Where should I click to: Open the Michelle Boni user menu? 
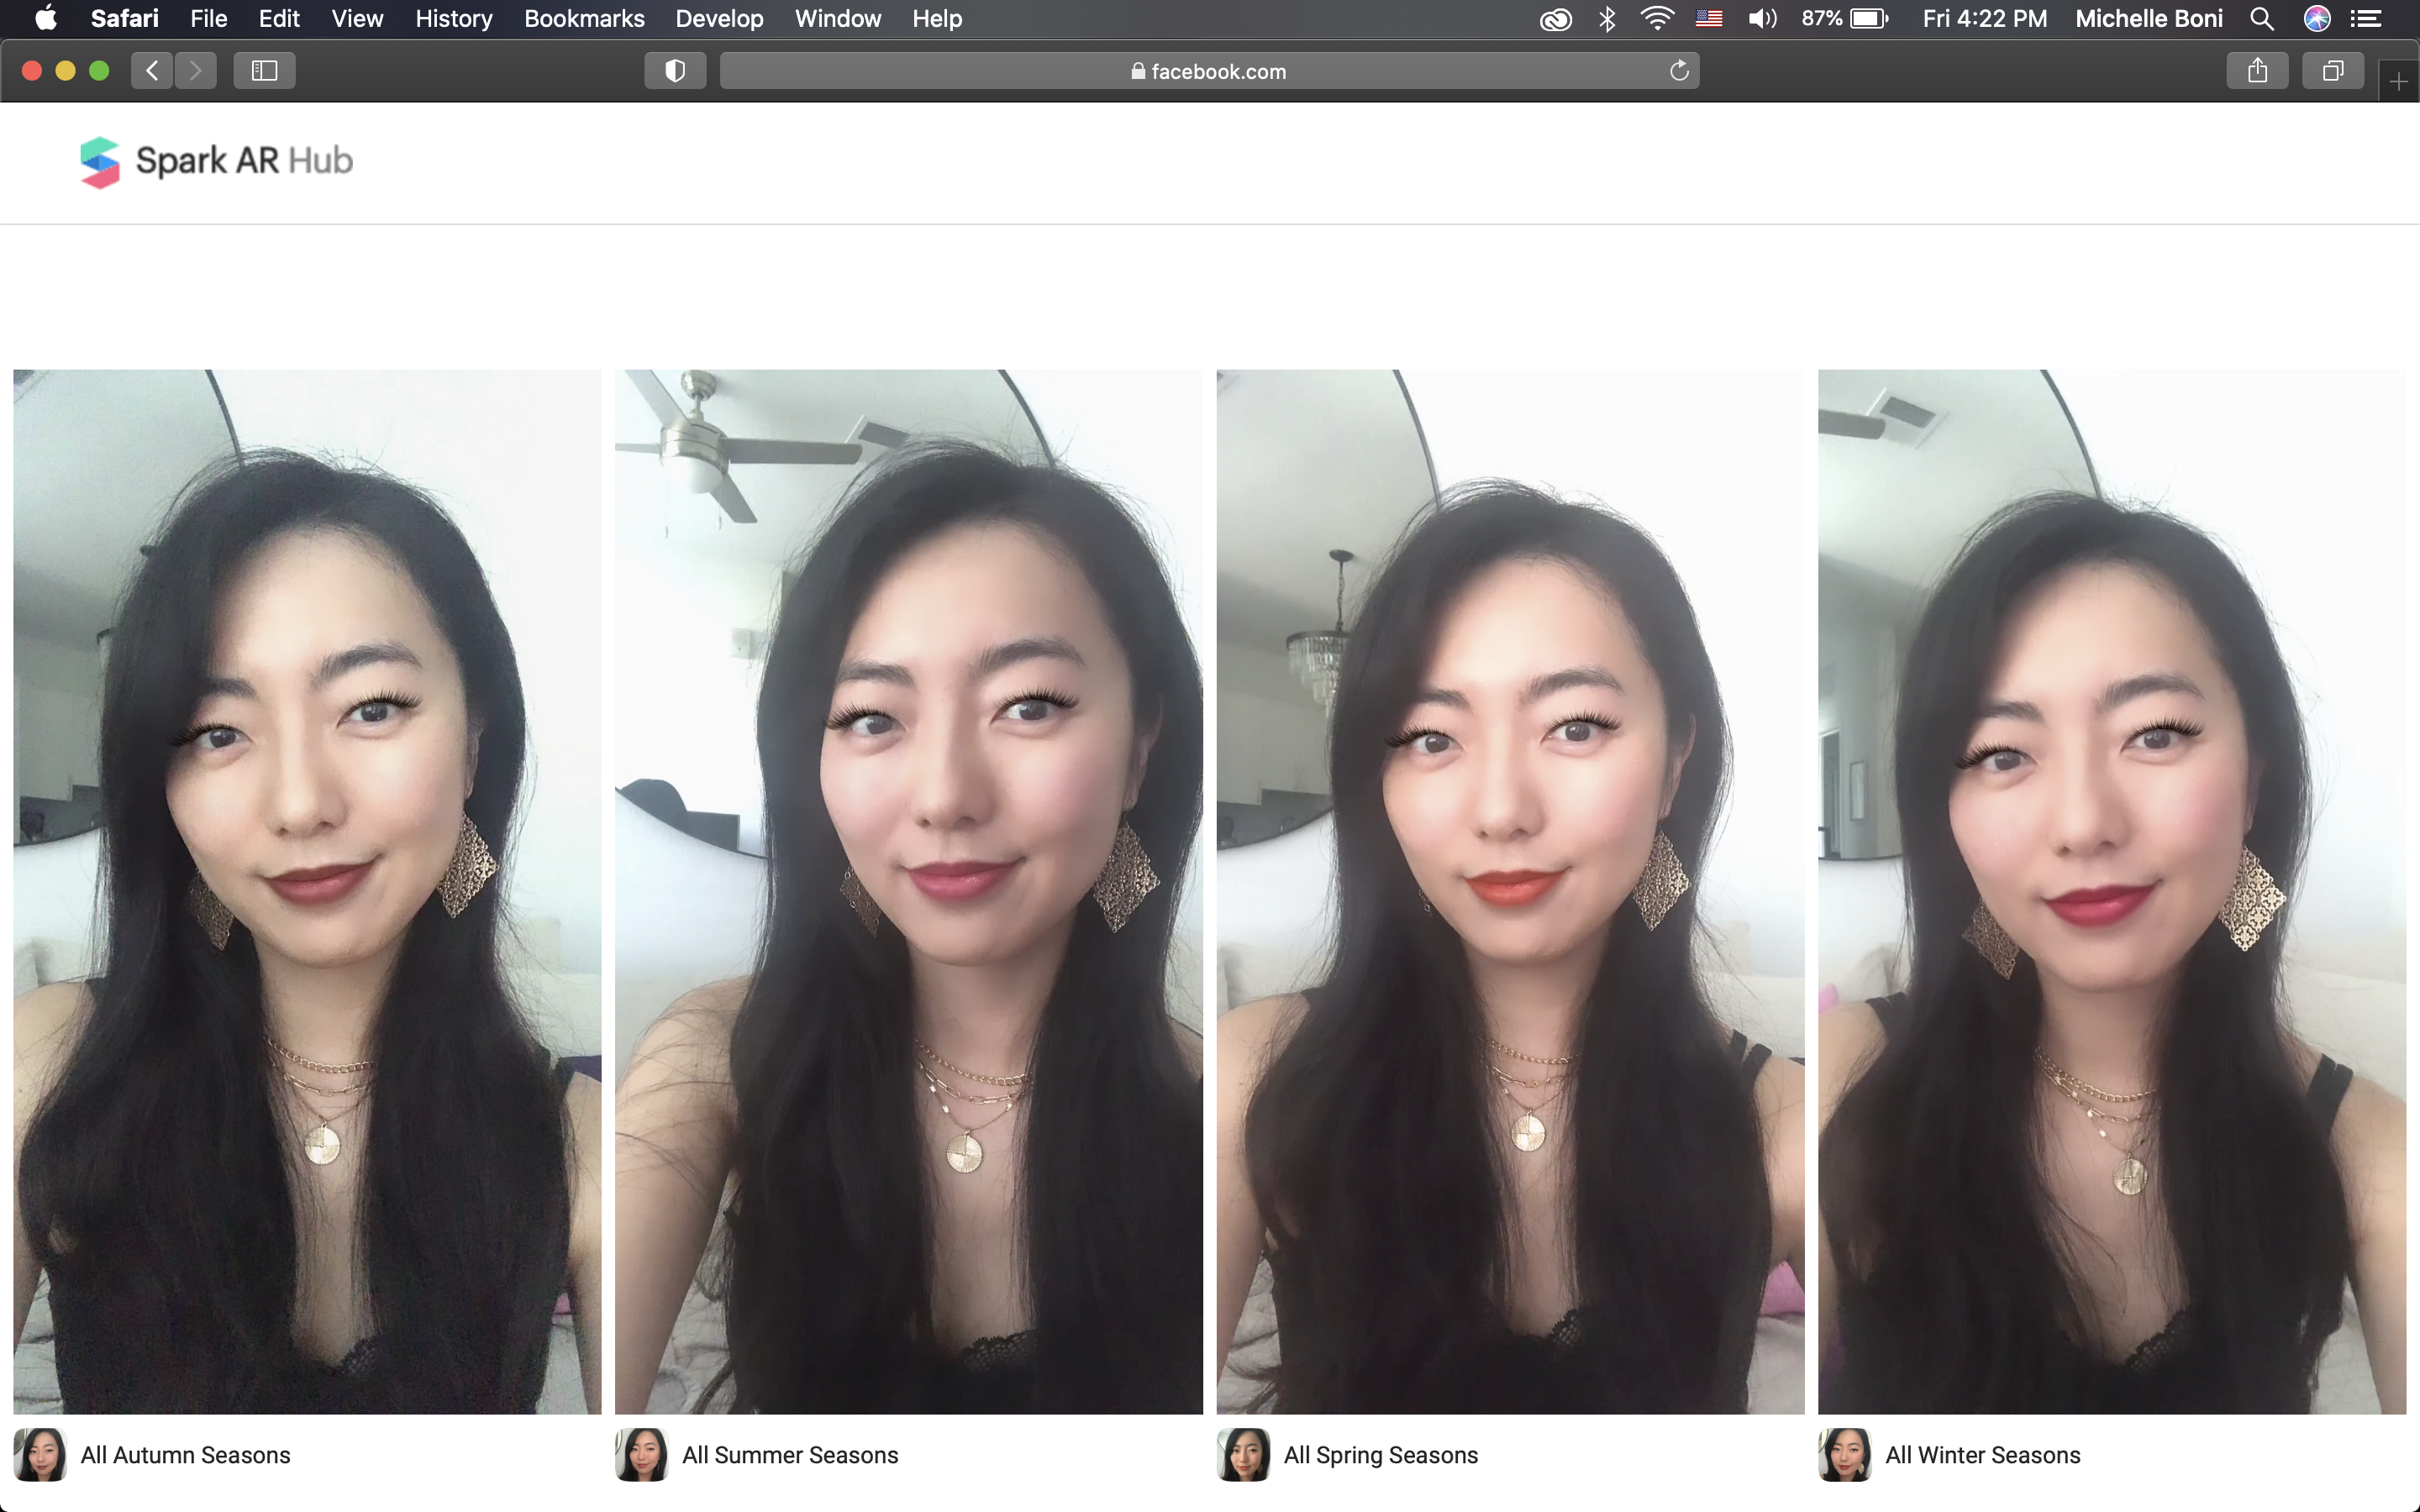(2149, 18)
